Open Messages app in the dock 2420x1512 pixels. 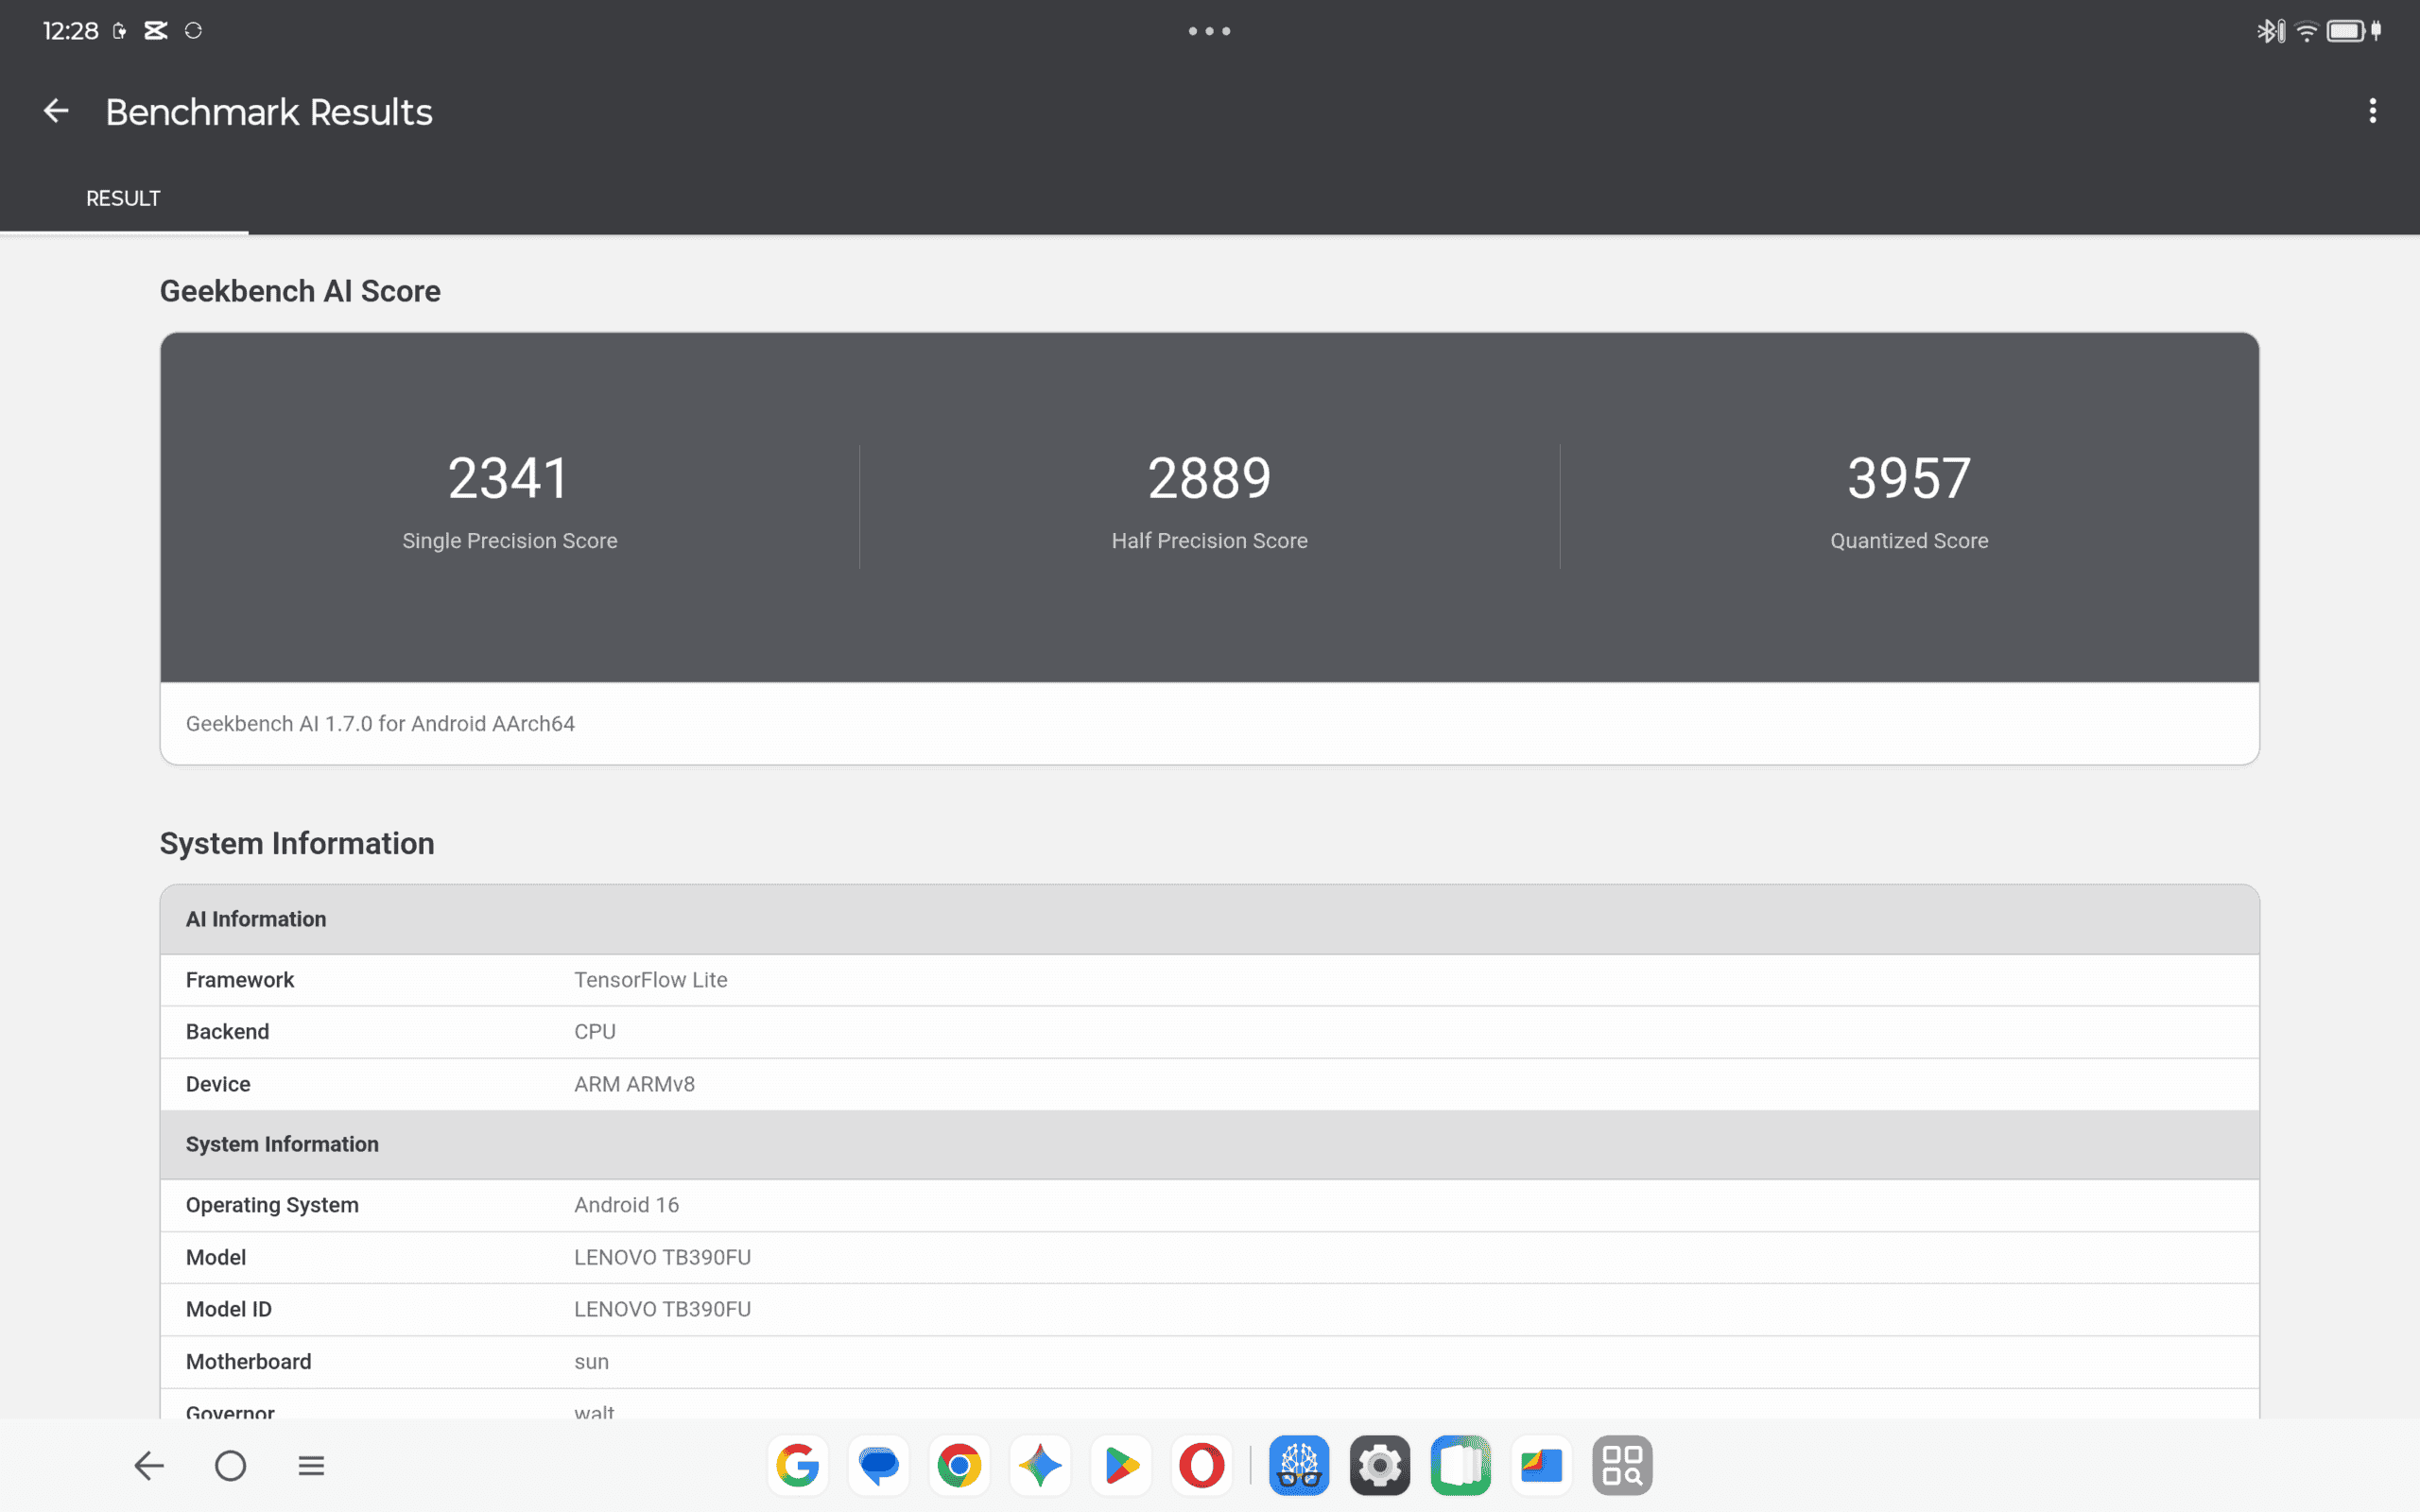pyautogui.click(x=879, y=1465)
